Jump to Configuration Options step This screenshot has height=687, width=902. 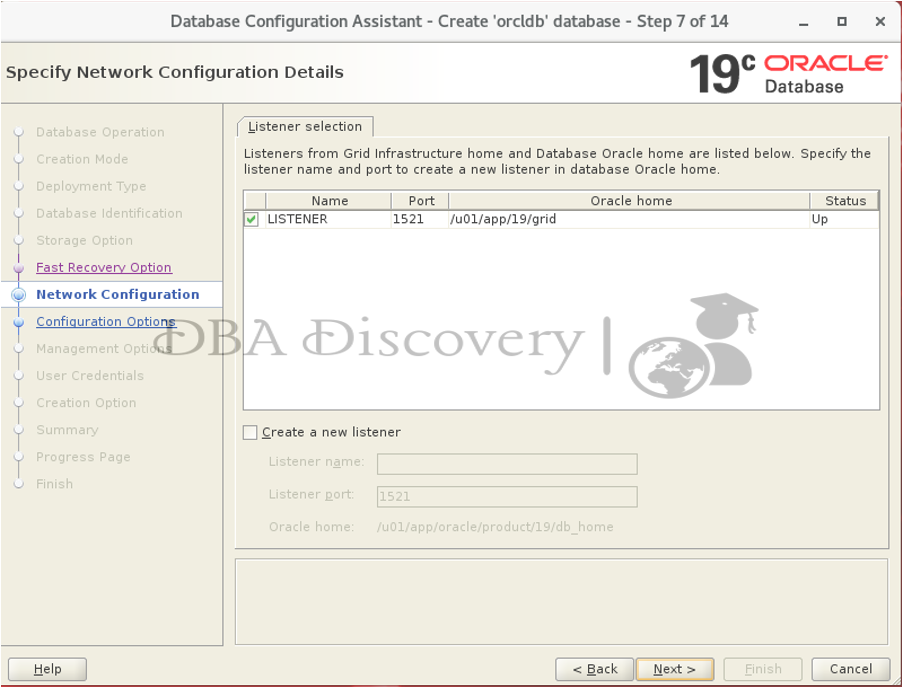106,322
